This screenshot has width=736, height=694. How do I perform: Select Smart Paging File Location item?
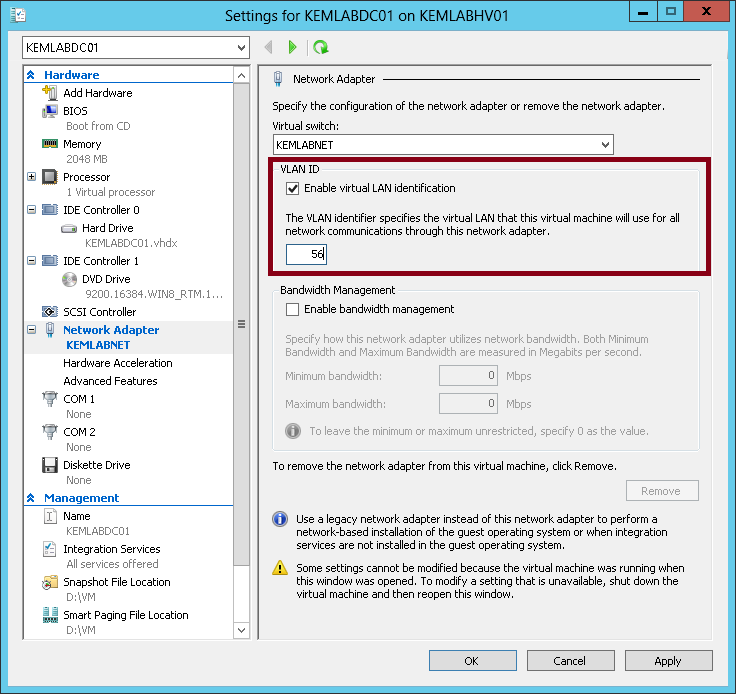(x=126, y=615)
